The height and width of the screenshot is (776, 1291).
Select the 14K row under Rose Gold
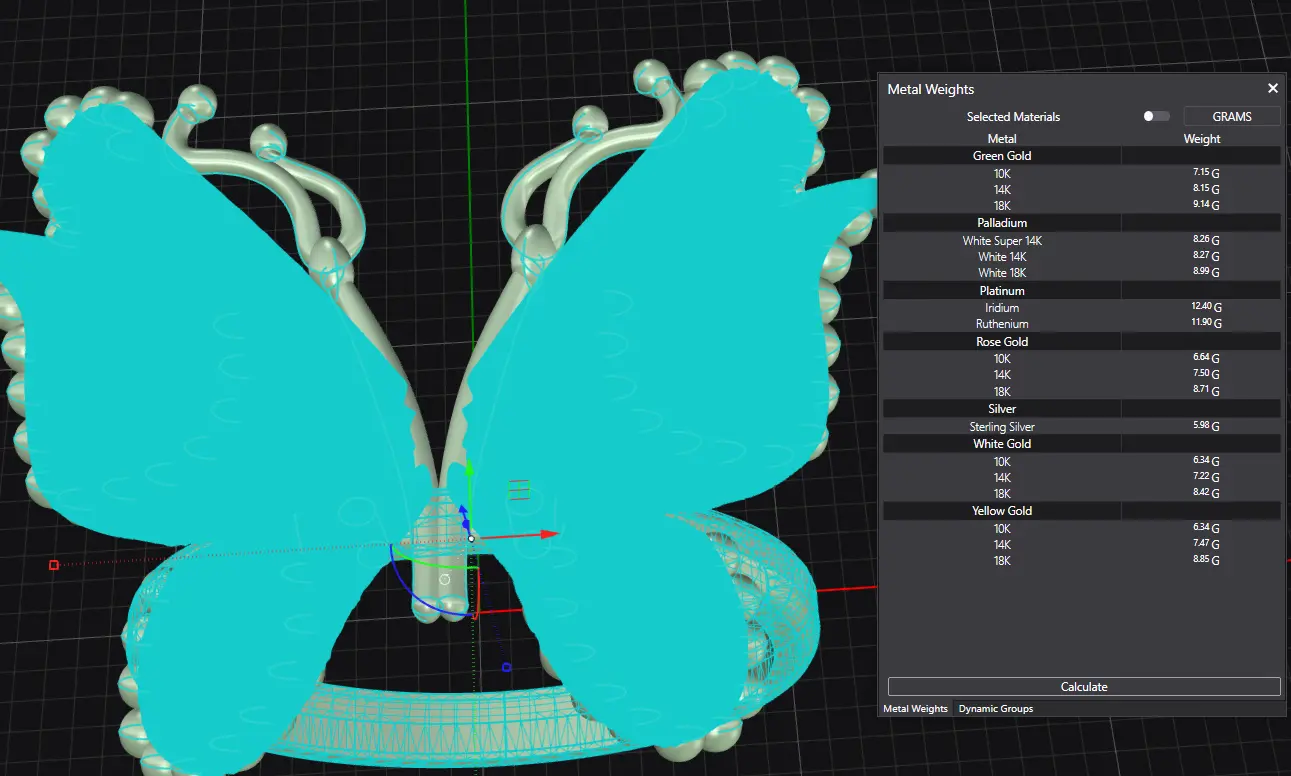point(1082,375)
